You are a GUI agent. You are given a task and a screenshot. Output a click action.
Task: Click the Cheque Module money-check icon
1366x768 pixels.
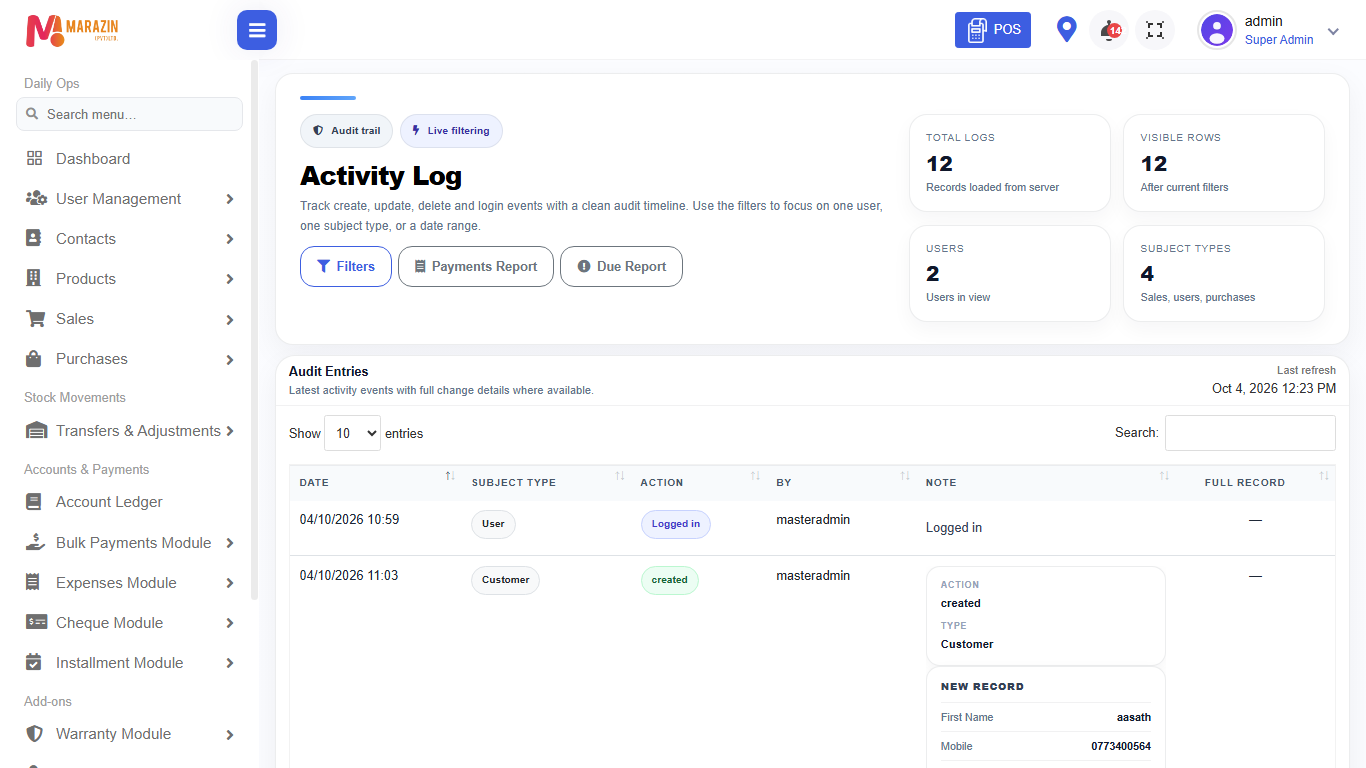pos(37,623)
